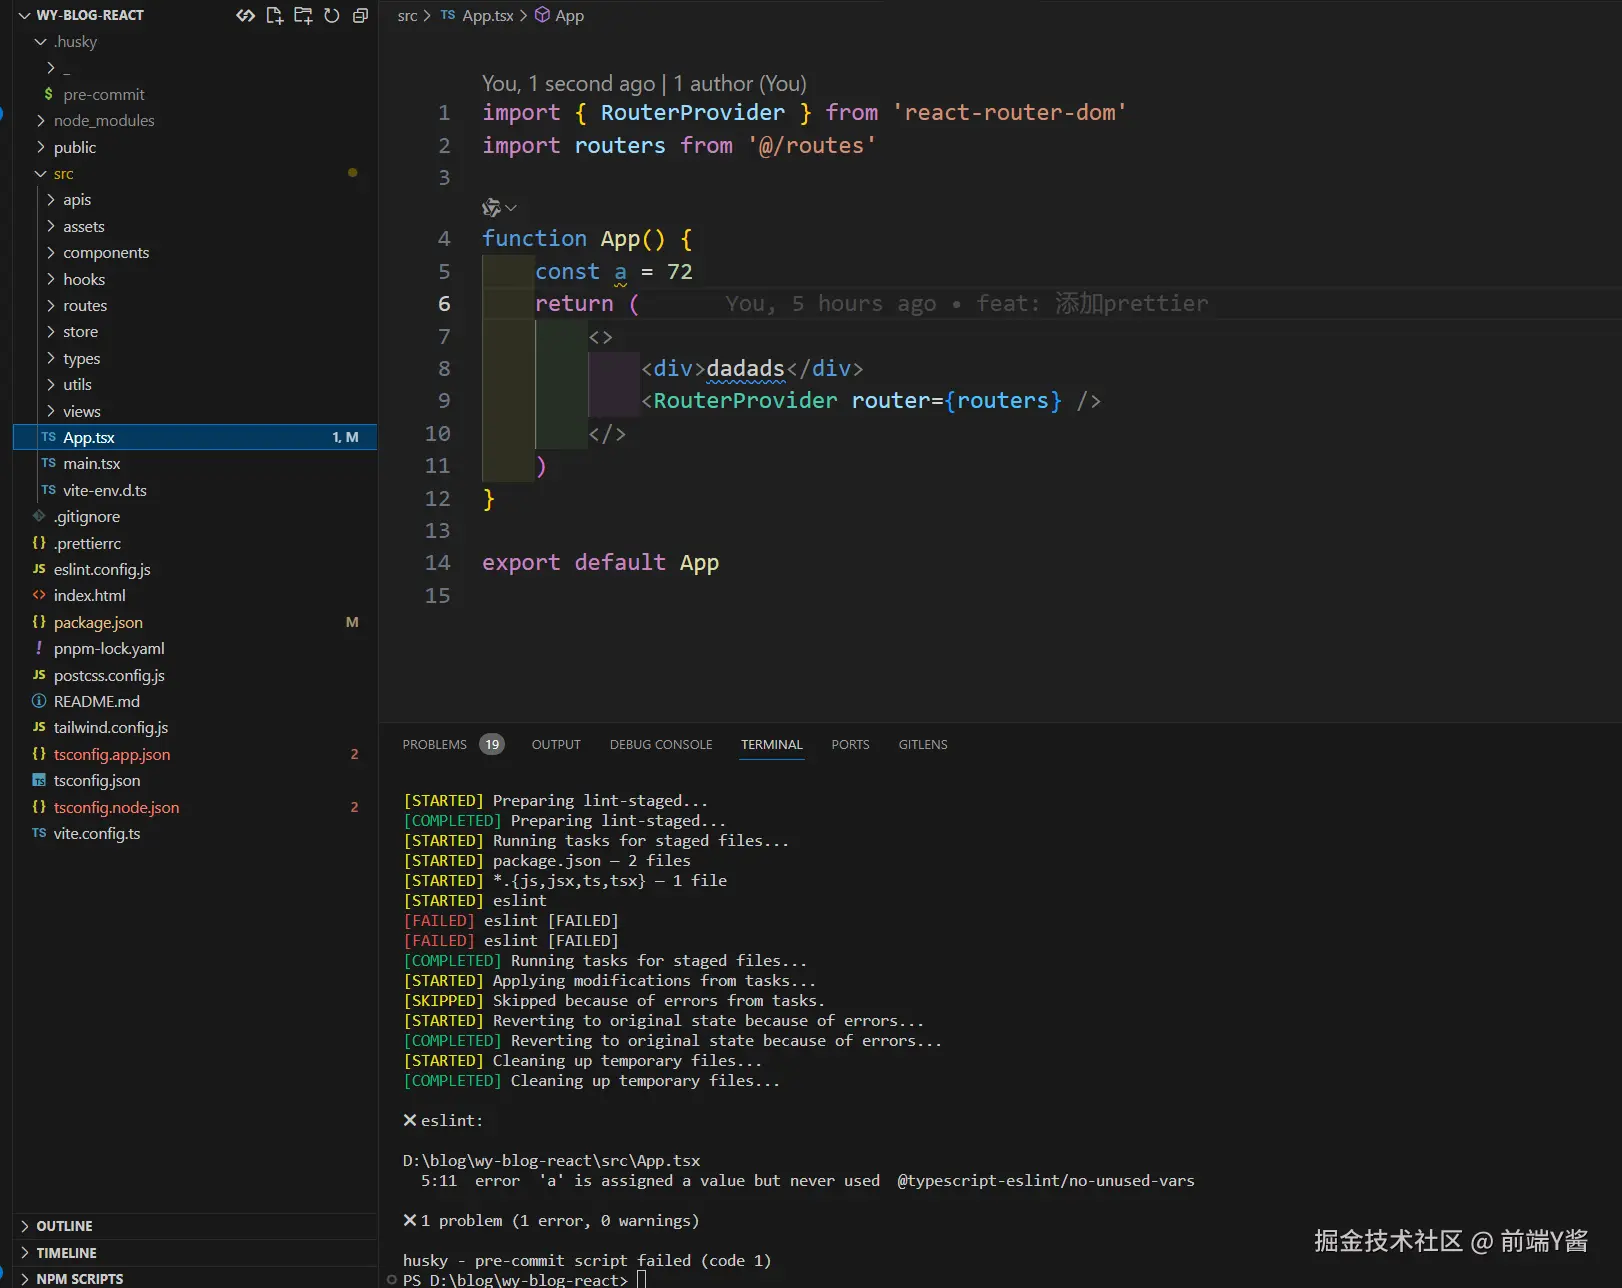Expand the NPM SCRIPTS section
The image size is (1622, 1288).
25,1279
